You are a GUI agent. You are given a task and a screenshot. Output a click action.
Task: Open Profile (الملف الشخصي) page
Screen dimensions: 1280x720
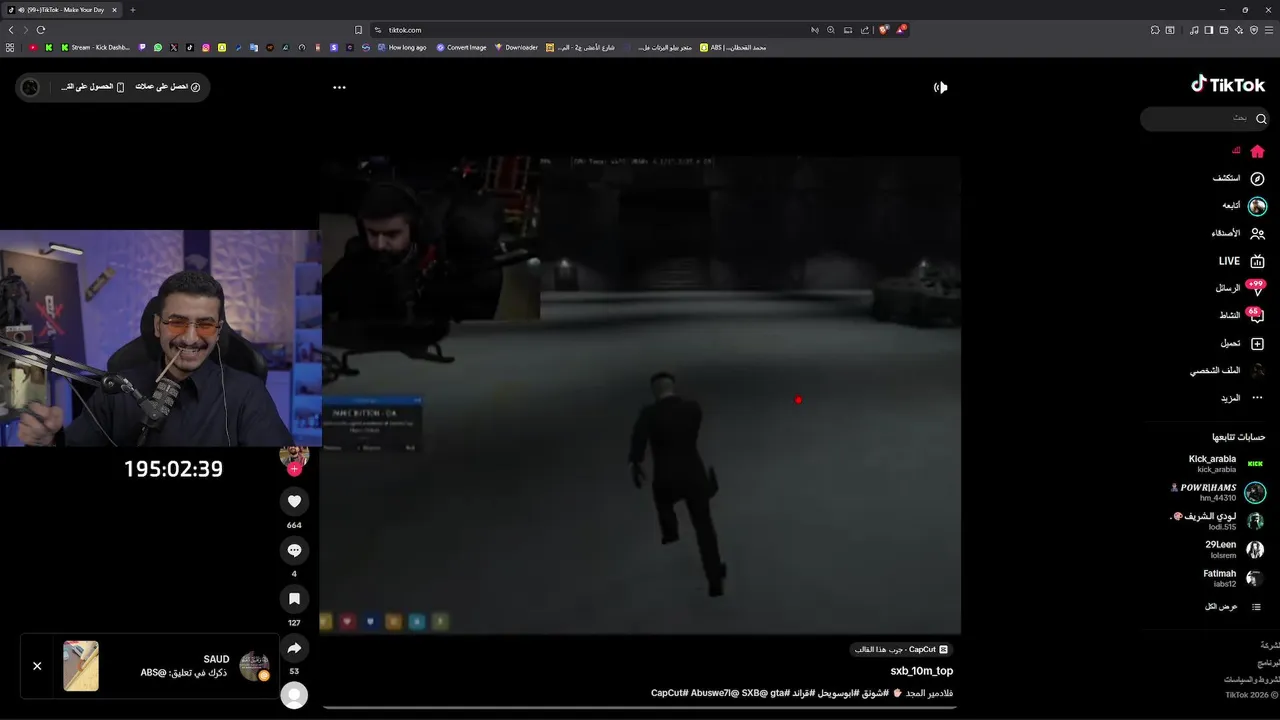click(x=1227, y=370)
